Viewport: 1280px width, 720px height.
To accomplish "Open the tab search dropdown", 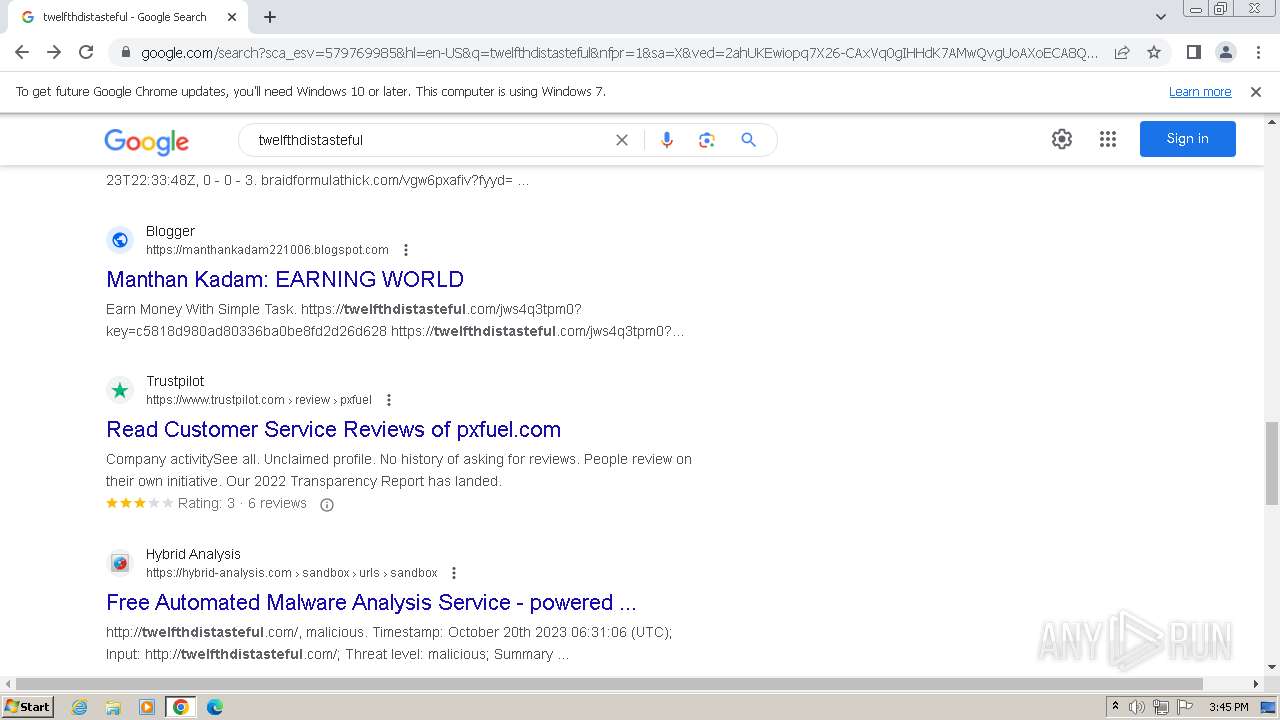I will point(1160,17).
